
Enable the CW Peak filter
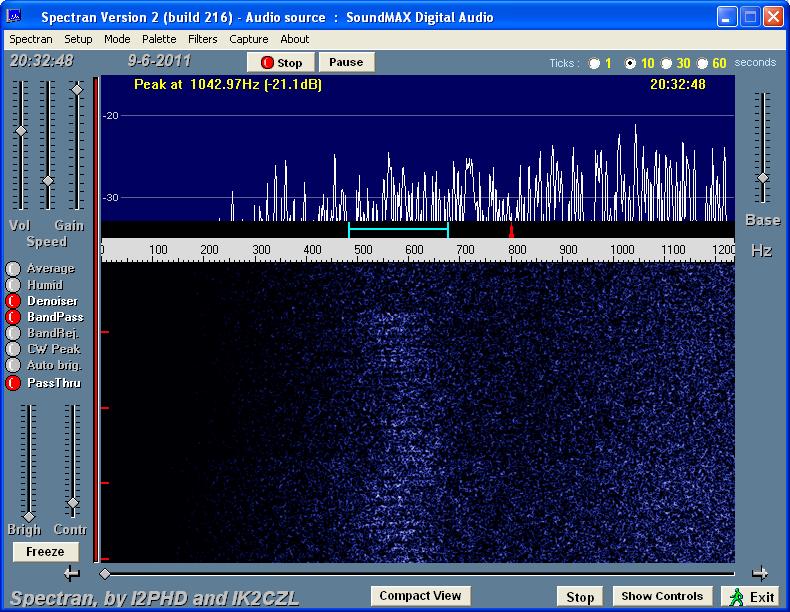pyautogui.click(x=14, y=349)
